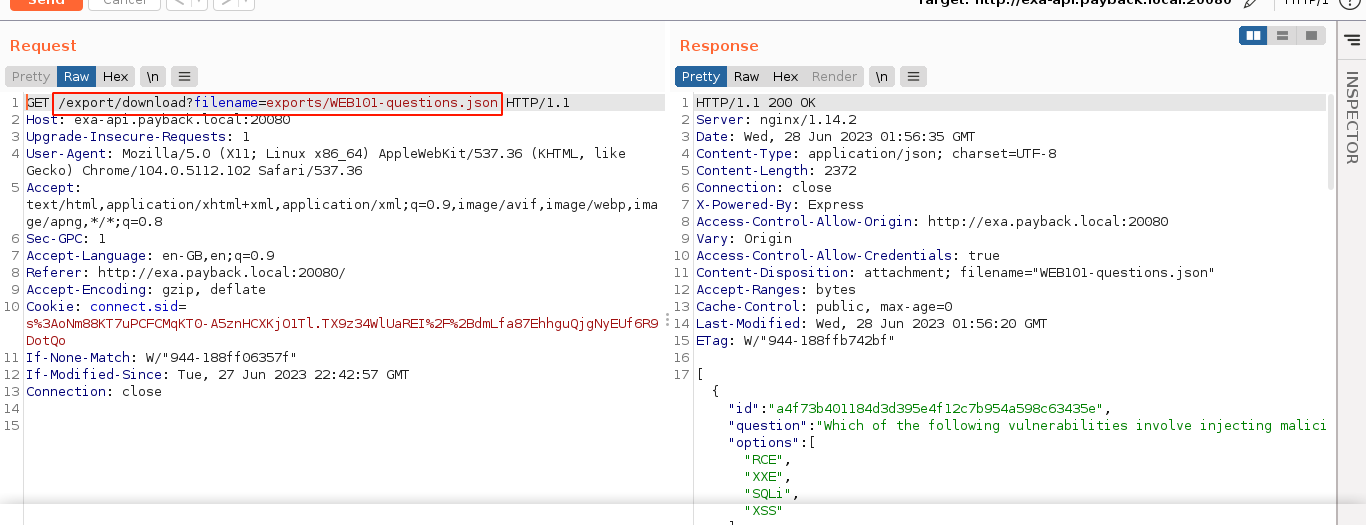Switch to top/bottom split layout icon
Viewport: 1366px width, 525px height.
(1282, 36)
